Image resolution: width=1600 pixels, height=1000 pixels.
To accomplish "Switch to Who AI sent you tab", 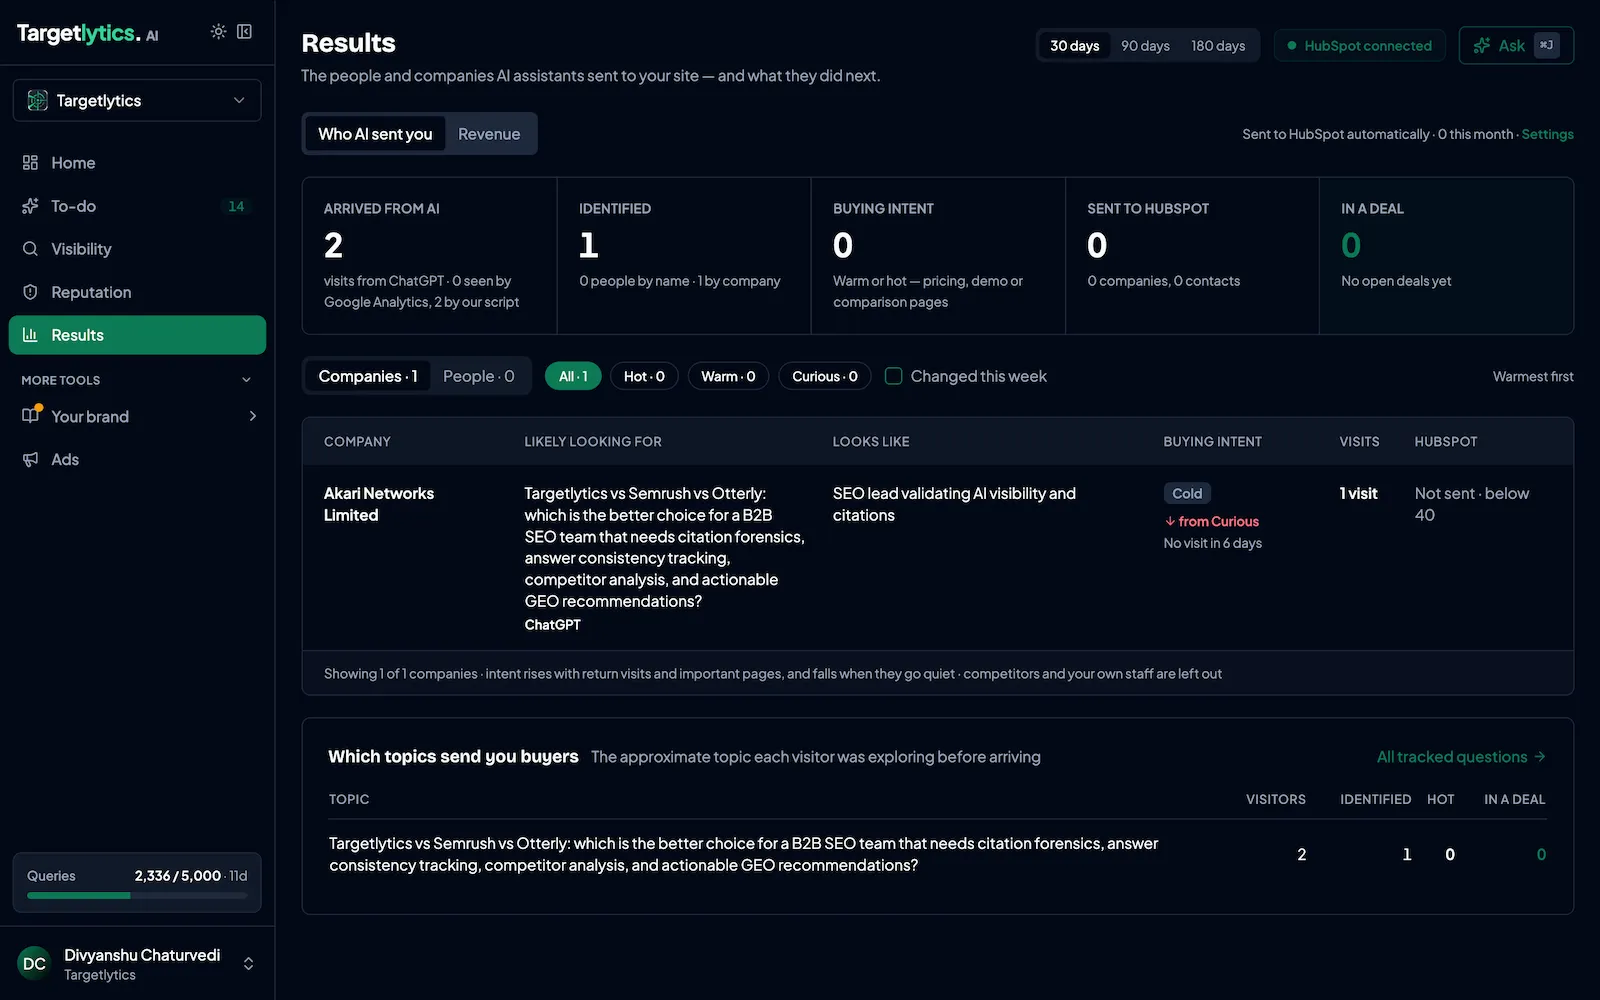I will coord(375,134).
